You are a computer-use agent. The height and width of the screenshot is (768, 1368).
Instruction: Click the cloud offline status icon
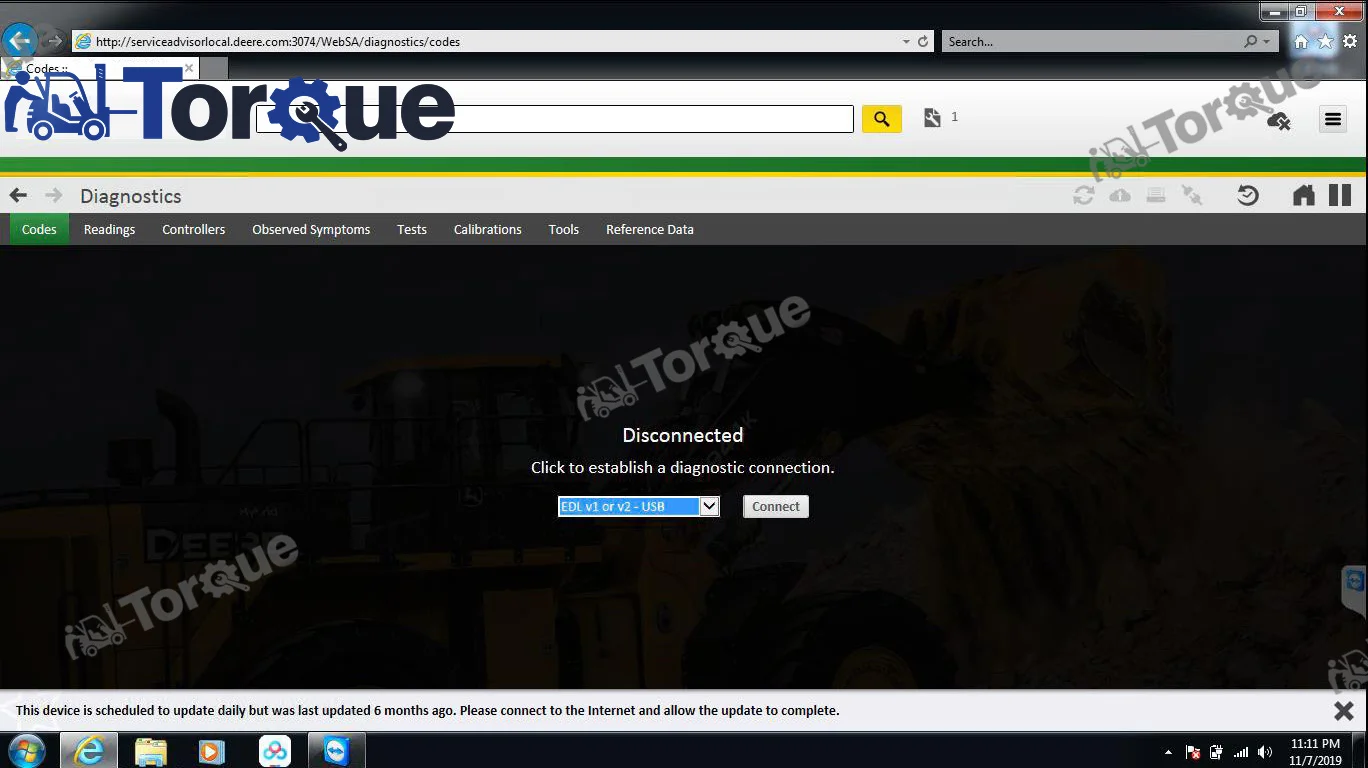[1278, 121]
